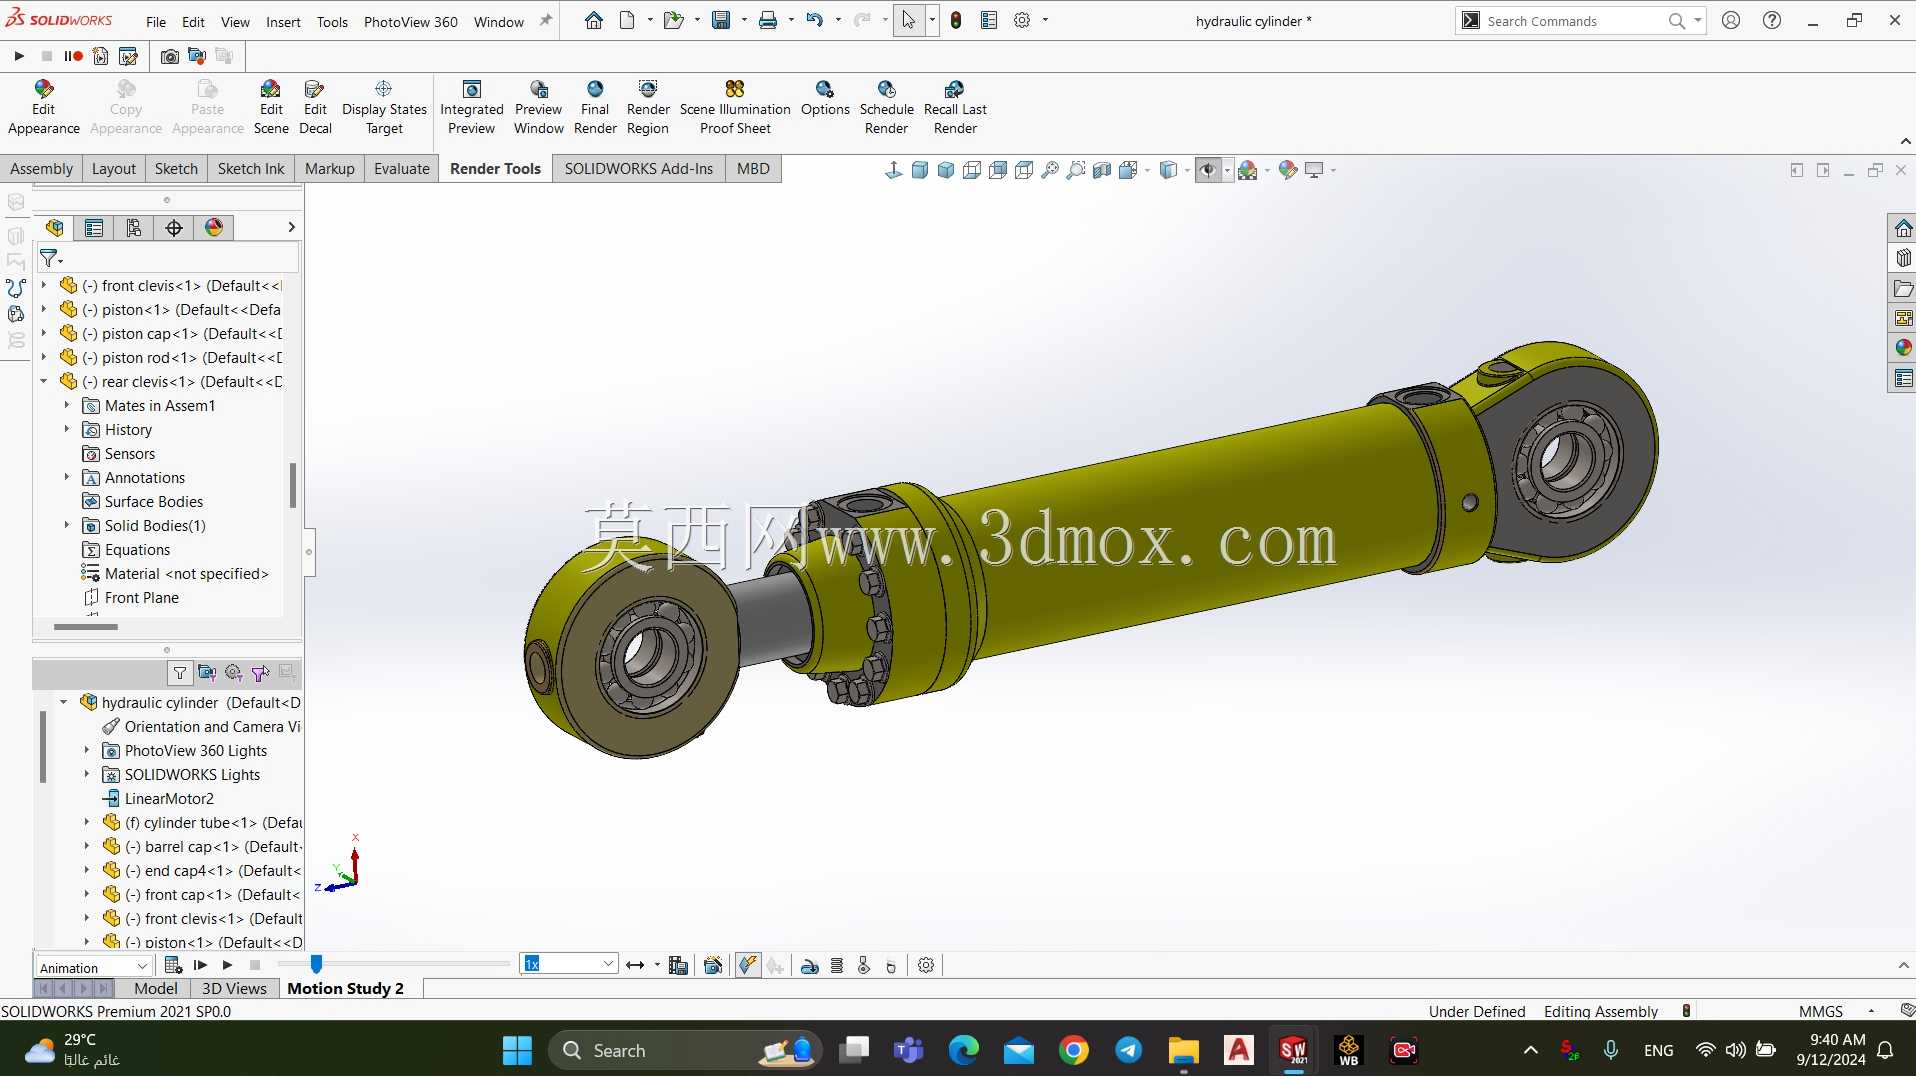Open the PropertyManager tab
This screenshot has height=1076, width=1916.
pos(94,228)
